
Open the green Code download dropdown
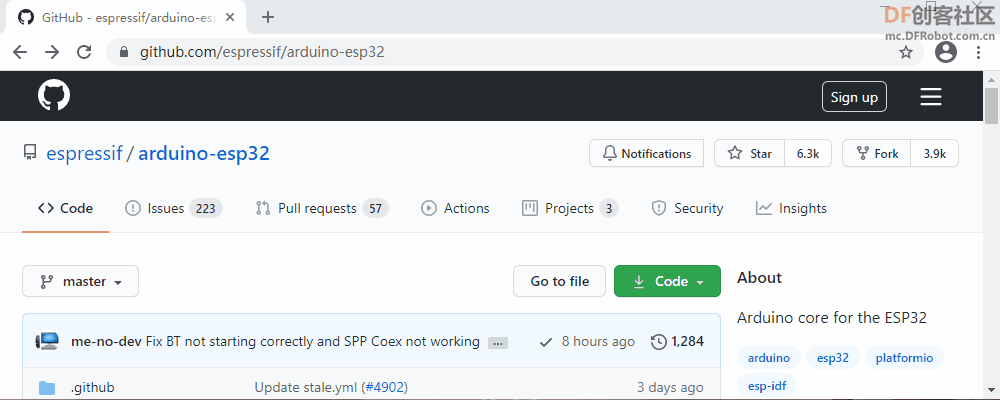pyautogui.click(x=667, y=281)
